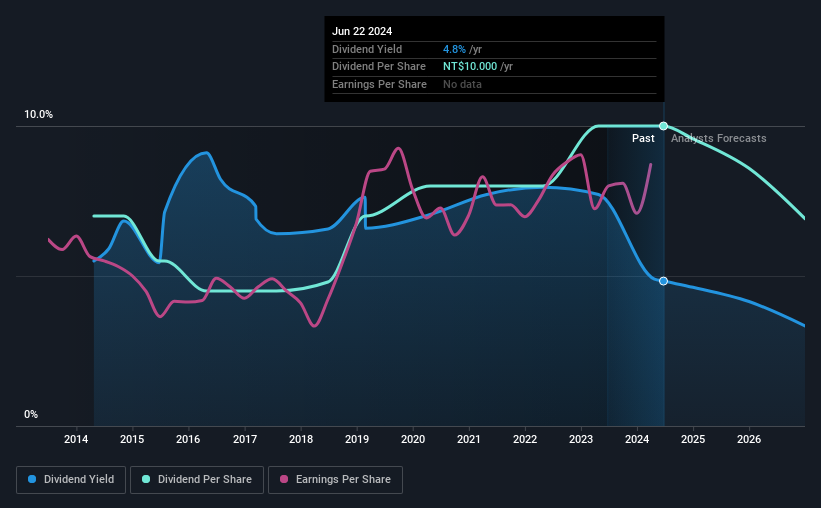Click the 0% y-axis label
821x508 pixels.
[31, 414]
